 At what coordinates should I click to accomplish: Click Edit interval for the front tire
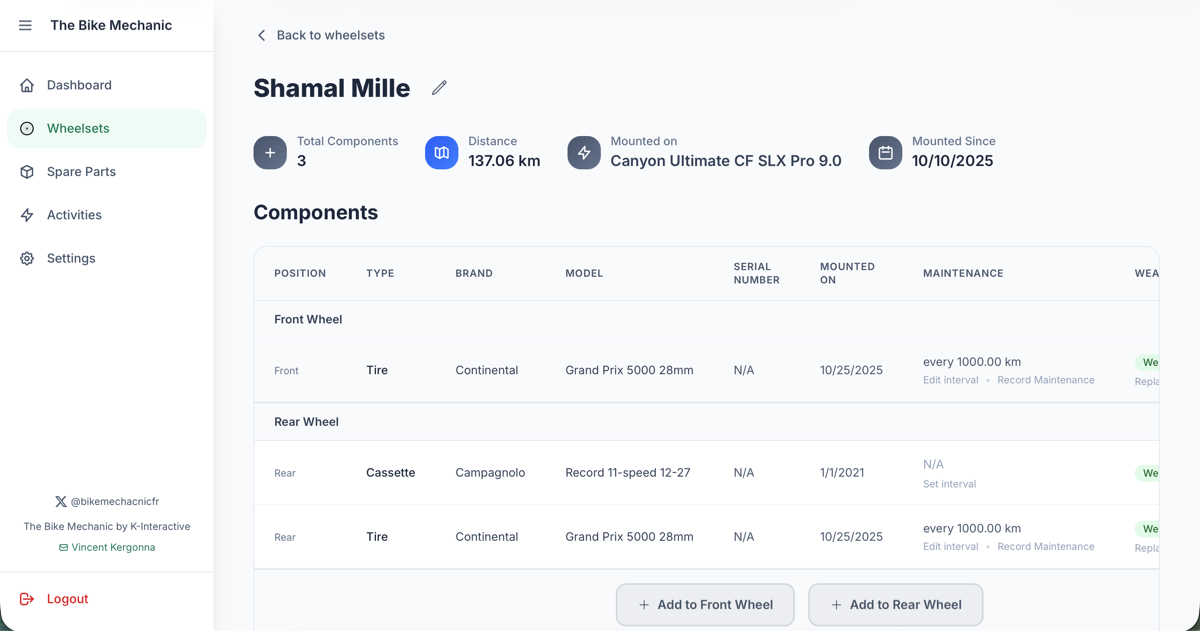click(x=950, y=380)
